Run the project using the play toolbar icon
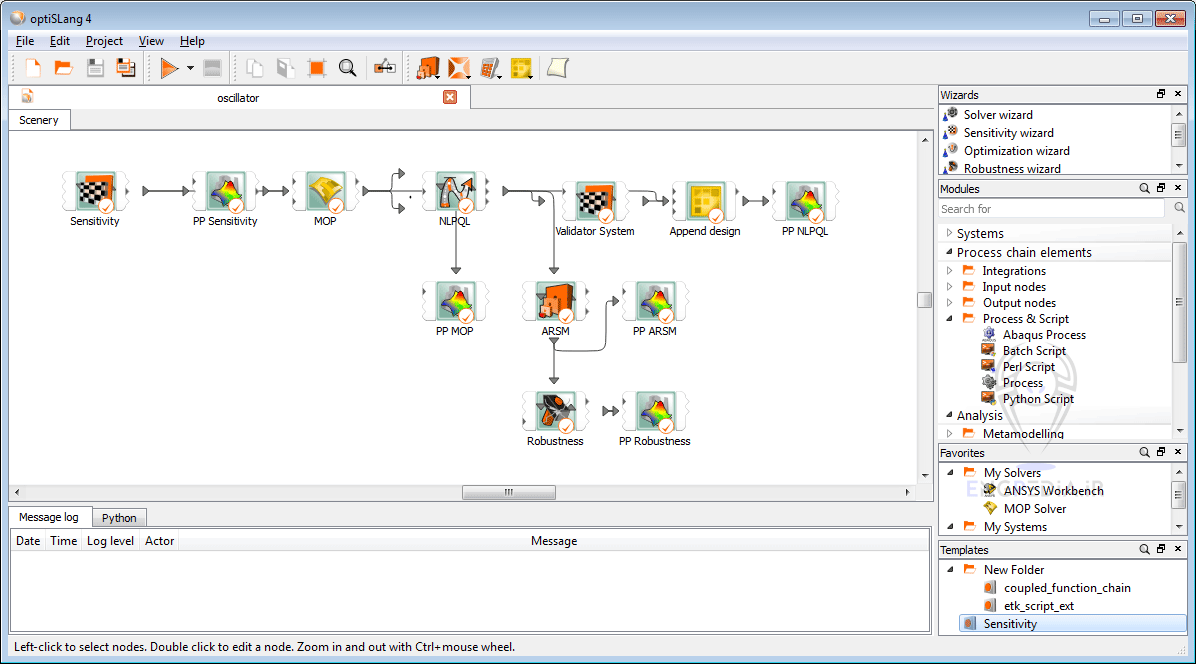Screen dimensions: 1196x664 (x=168, y=68)
